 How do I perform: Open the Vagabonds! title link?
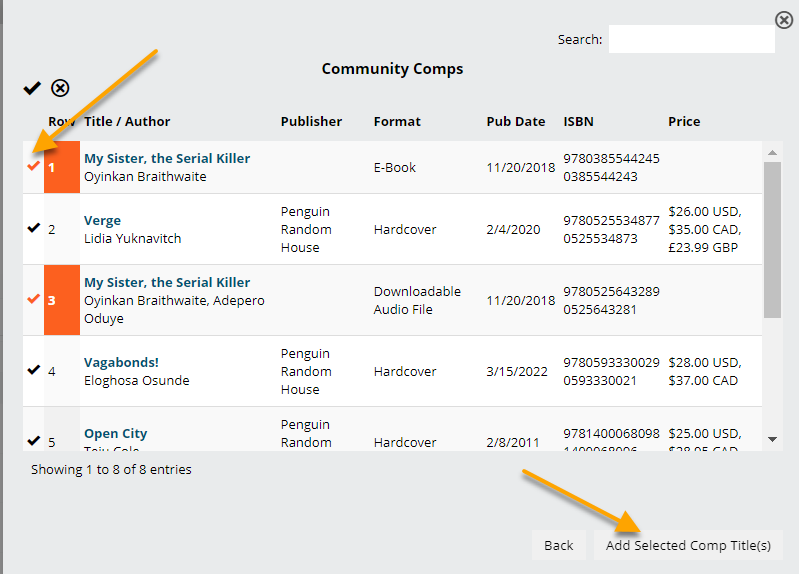tap(121, 362)
